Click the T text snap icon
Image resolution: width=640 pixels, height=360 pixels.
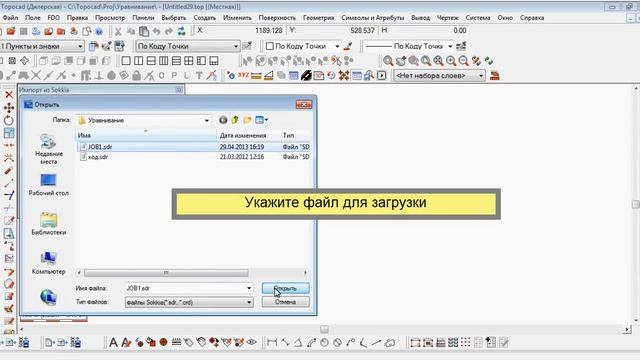[199, 76]
